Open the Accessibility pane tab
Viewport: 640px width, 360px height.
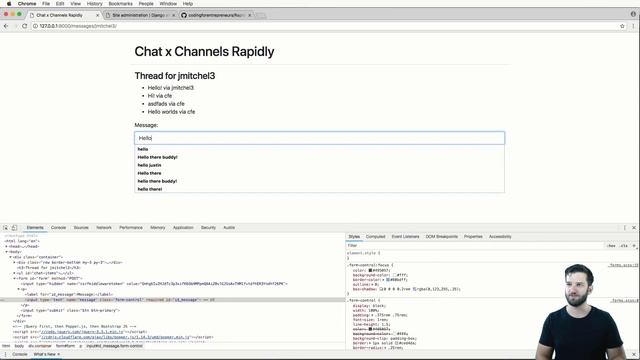click(500, 237)
